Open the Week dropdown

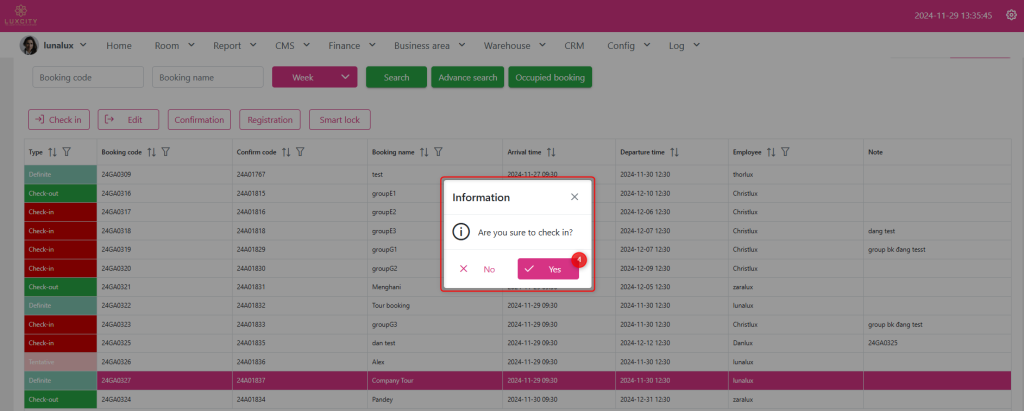tap(314, 77)
